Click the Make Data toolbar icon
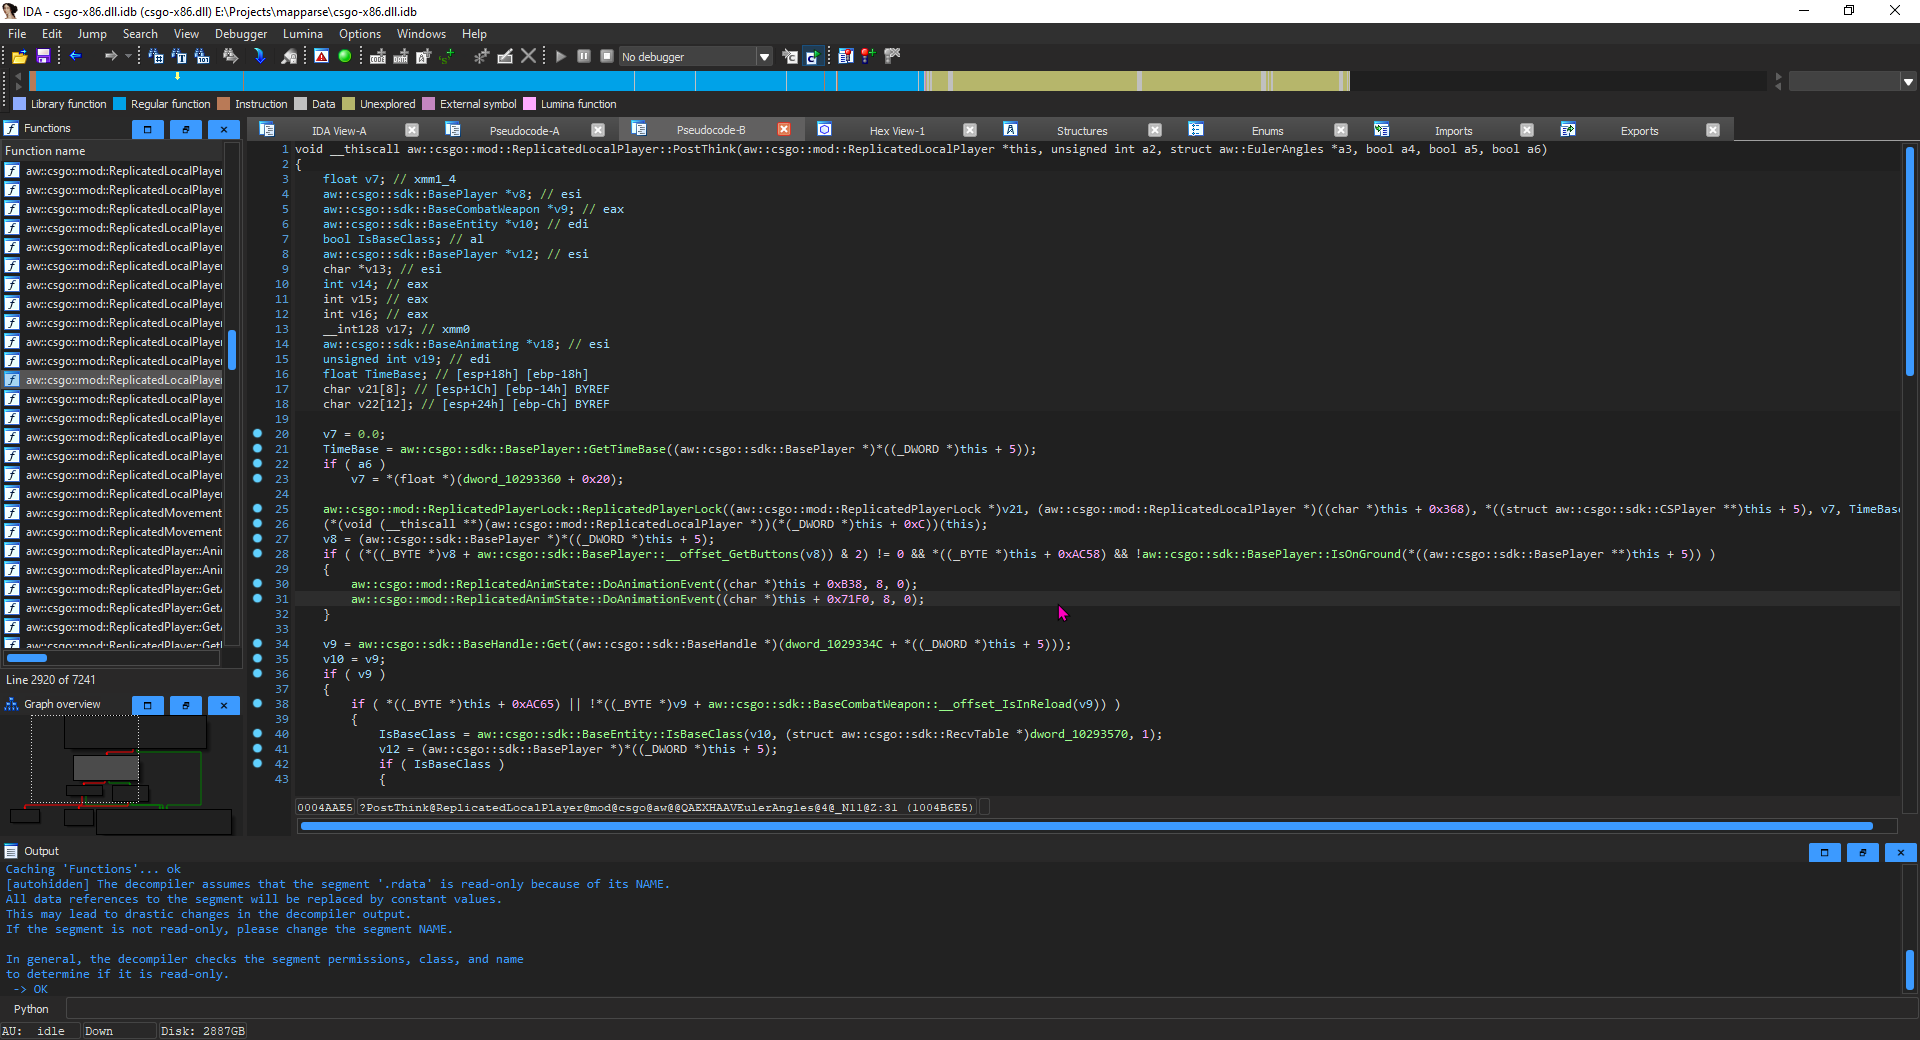1920x1040 pixels. click(x=400, y=57)
